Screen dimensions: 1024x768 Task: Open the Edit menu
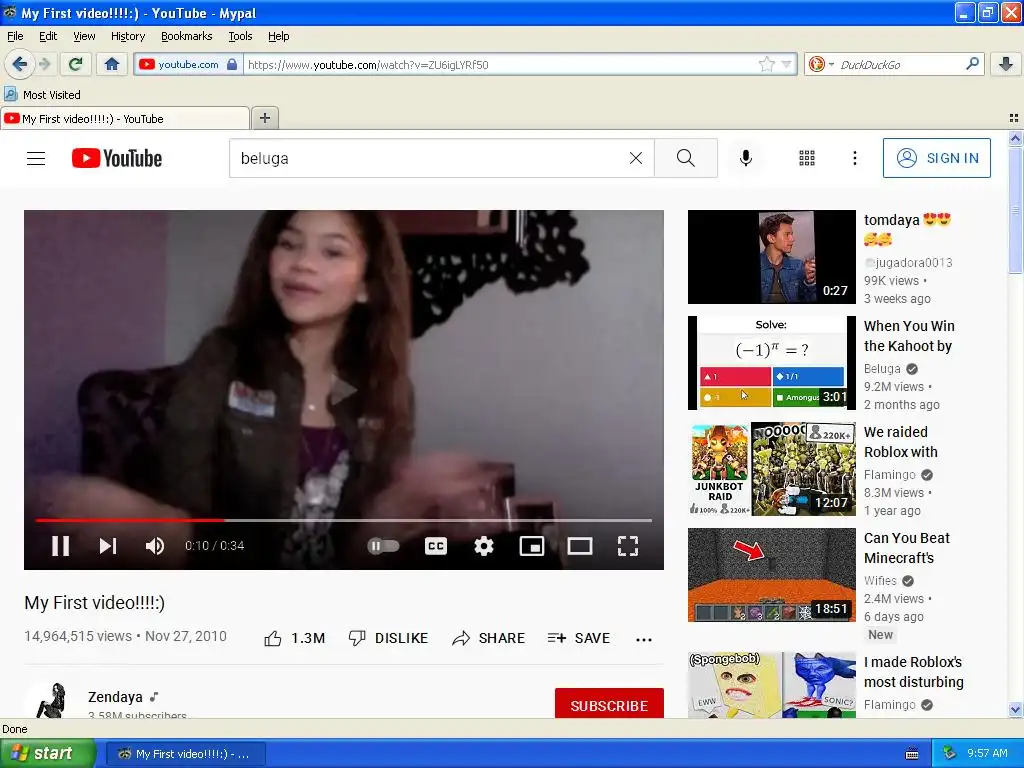pyautogui.click(x=48, y=36)
